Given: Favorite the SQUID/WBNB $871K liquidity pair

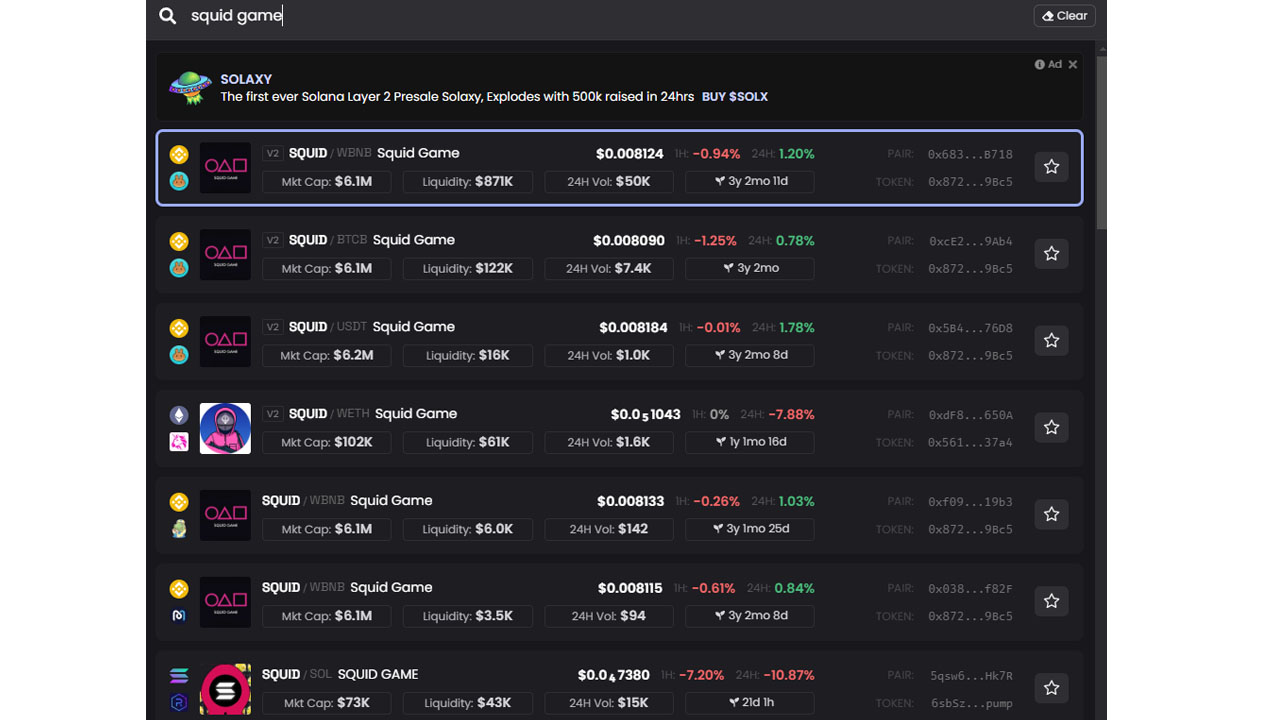Looking at the screenshot, I should coord(1051,167).
